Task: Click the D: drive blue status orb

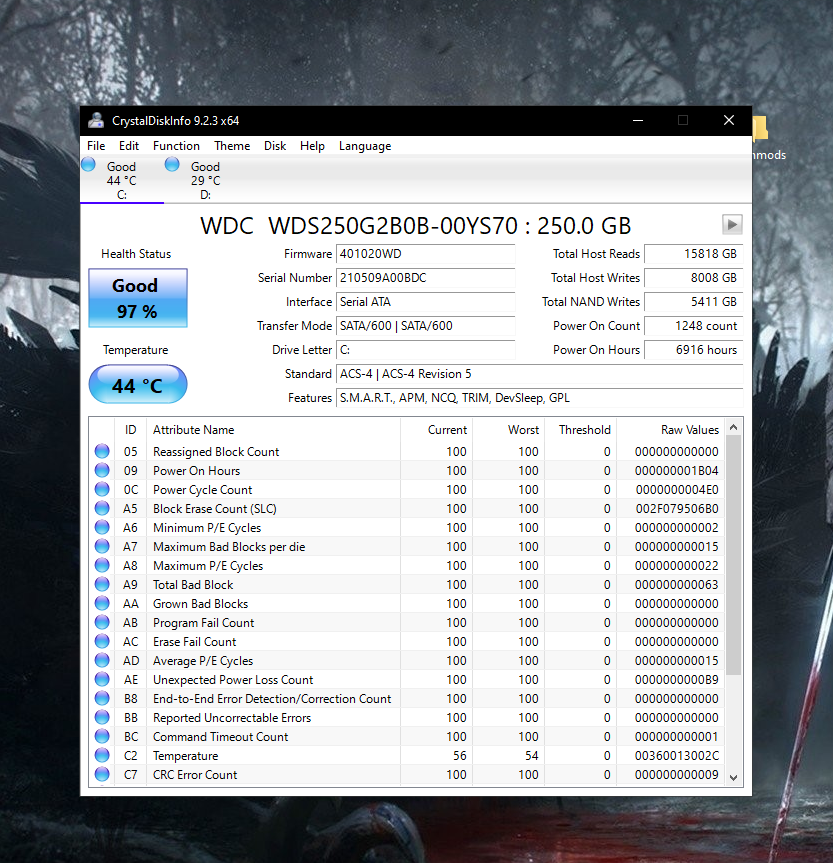Action: pos(172,165)
